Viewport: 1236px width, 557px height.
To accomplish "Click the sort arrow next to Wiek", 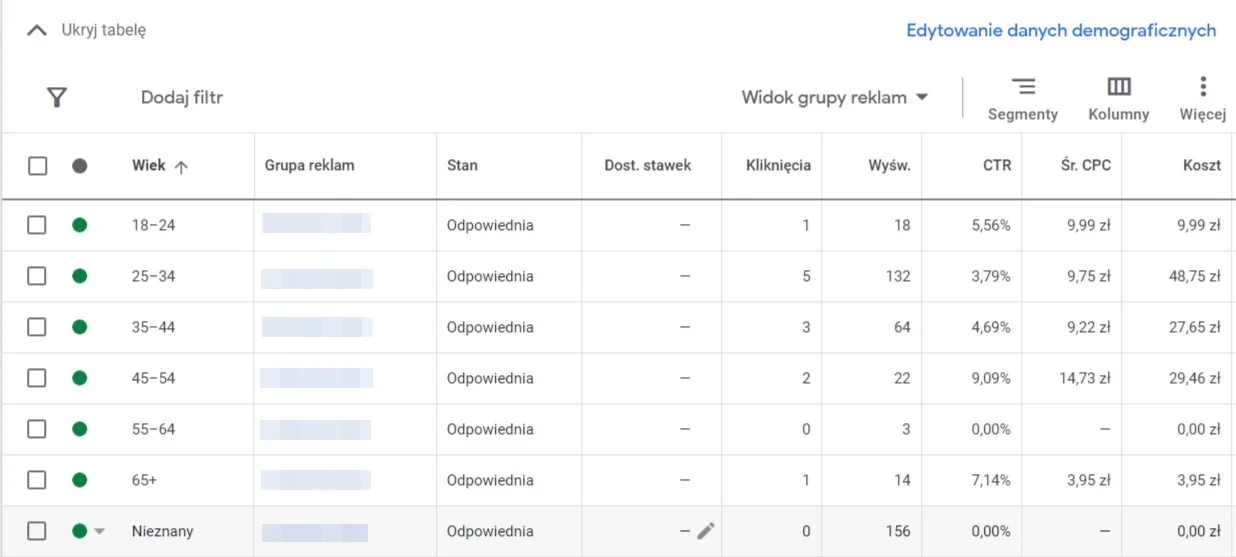I will [x=181, y=167].
